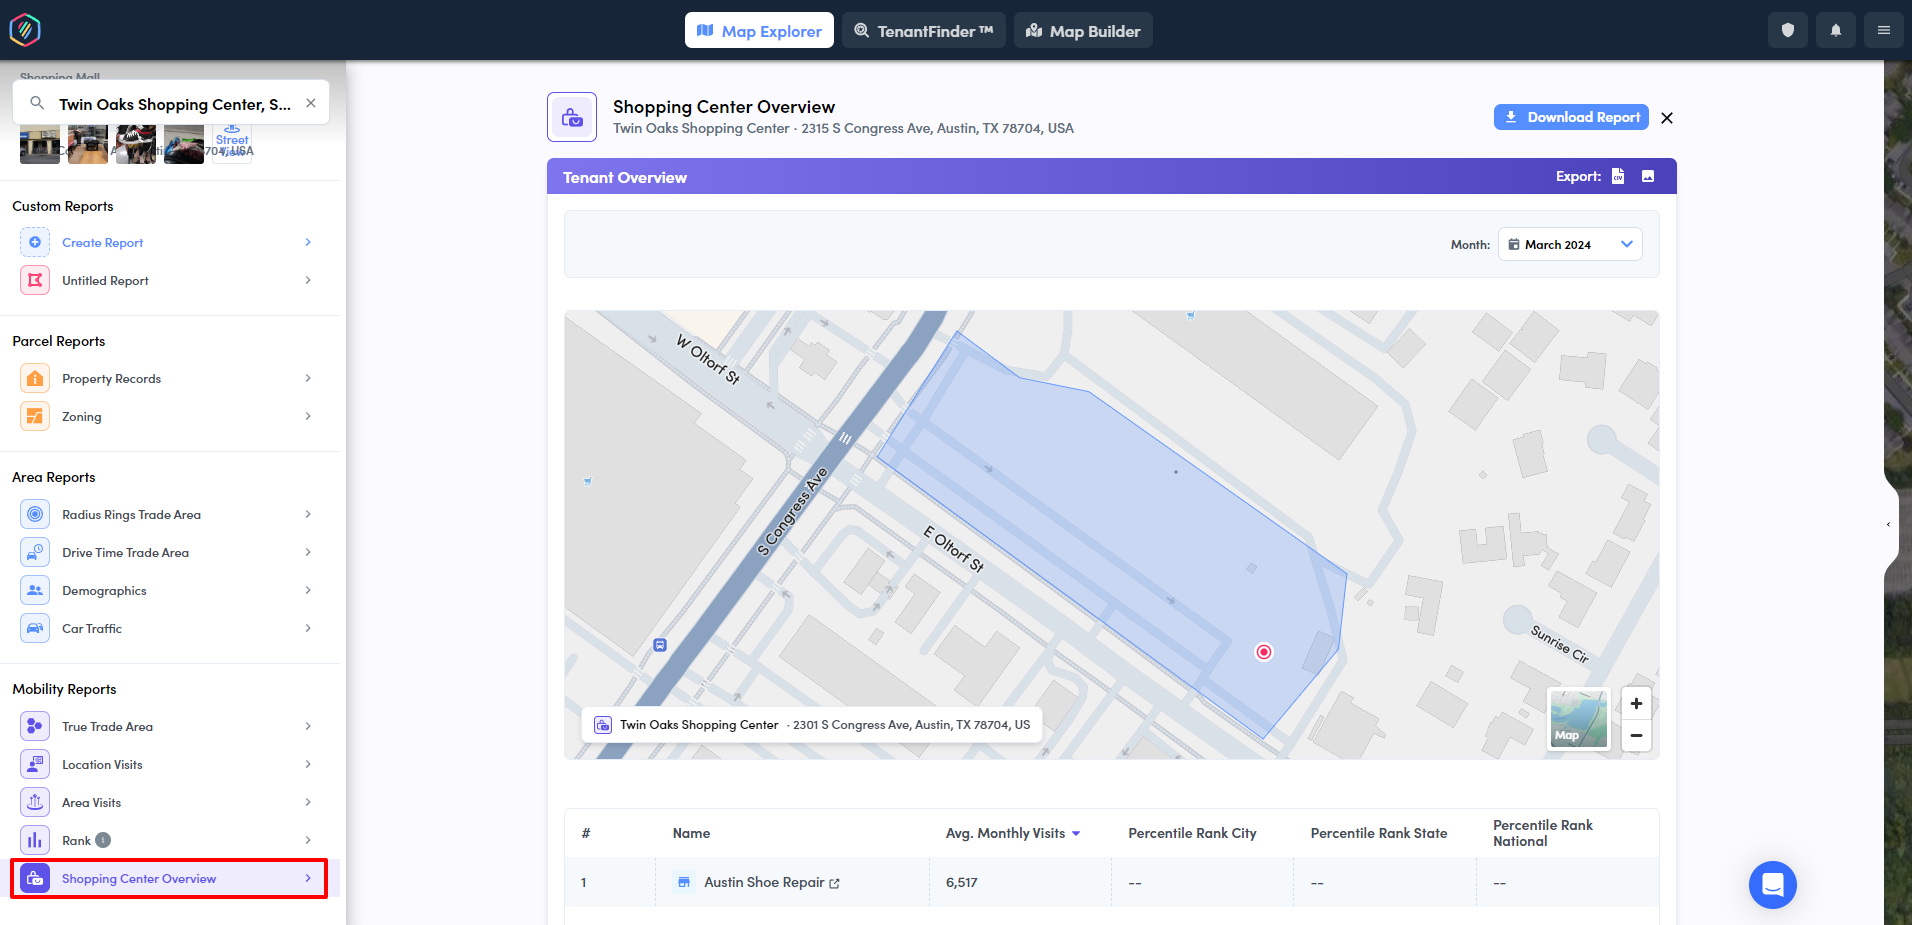
Task: Export tenant overview as CSV
Action: pyautogui.click(x=1618, y=176)
